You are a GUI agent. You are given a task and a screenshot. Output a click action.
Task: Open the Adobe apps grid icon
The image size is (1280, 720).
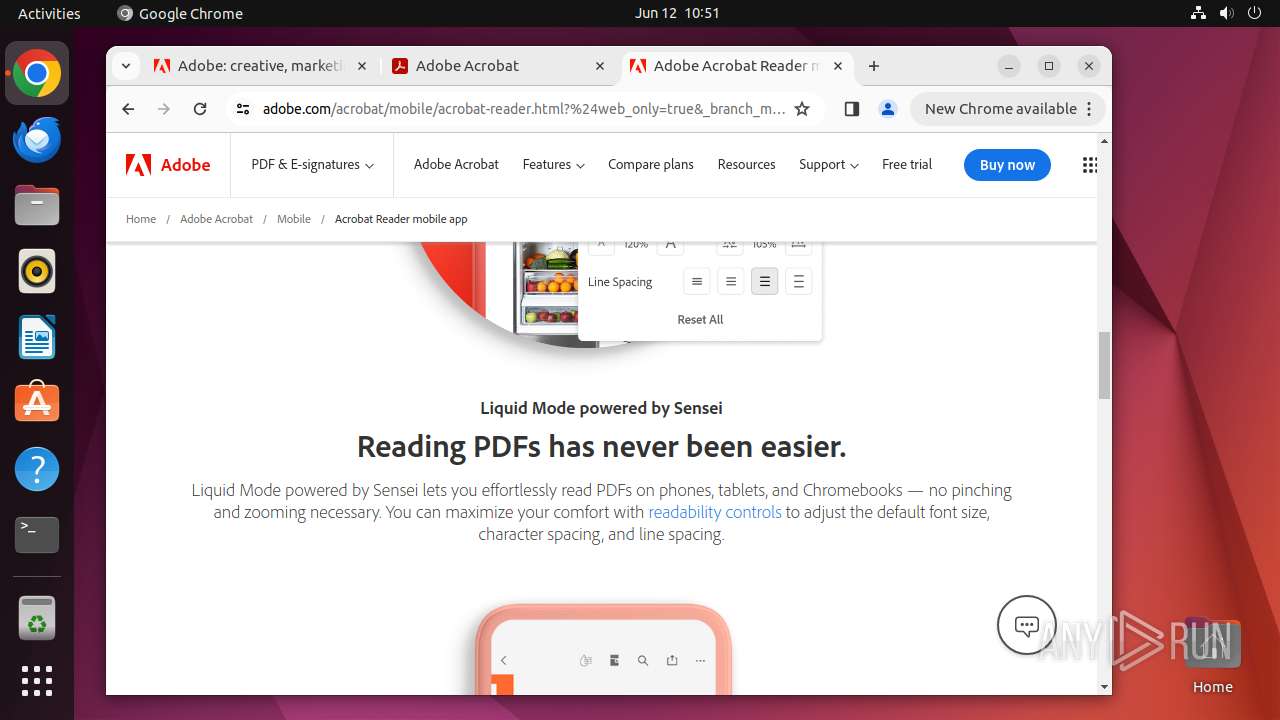pyautogui.click(x=1090, y=165)
